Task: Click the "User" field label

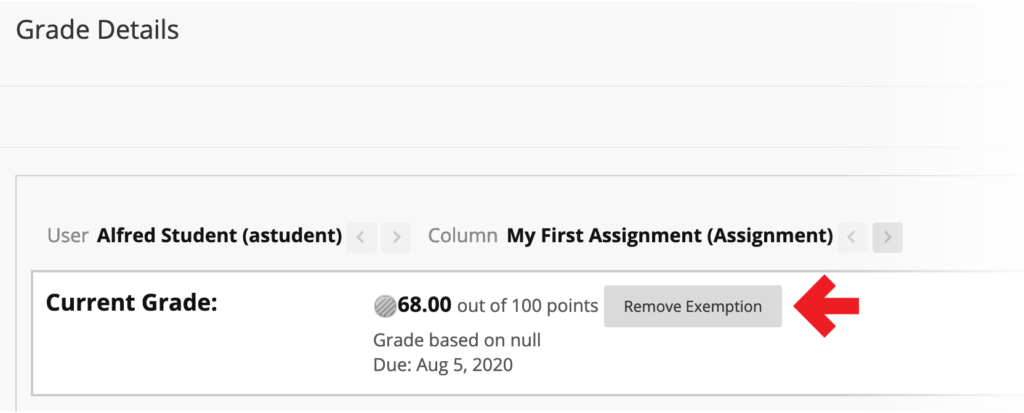Action: coord(68,237)
